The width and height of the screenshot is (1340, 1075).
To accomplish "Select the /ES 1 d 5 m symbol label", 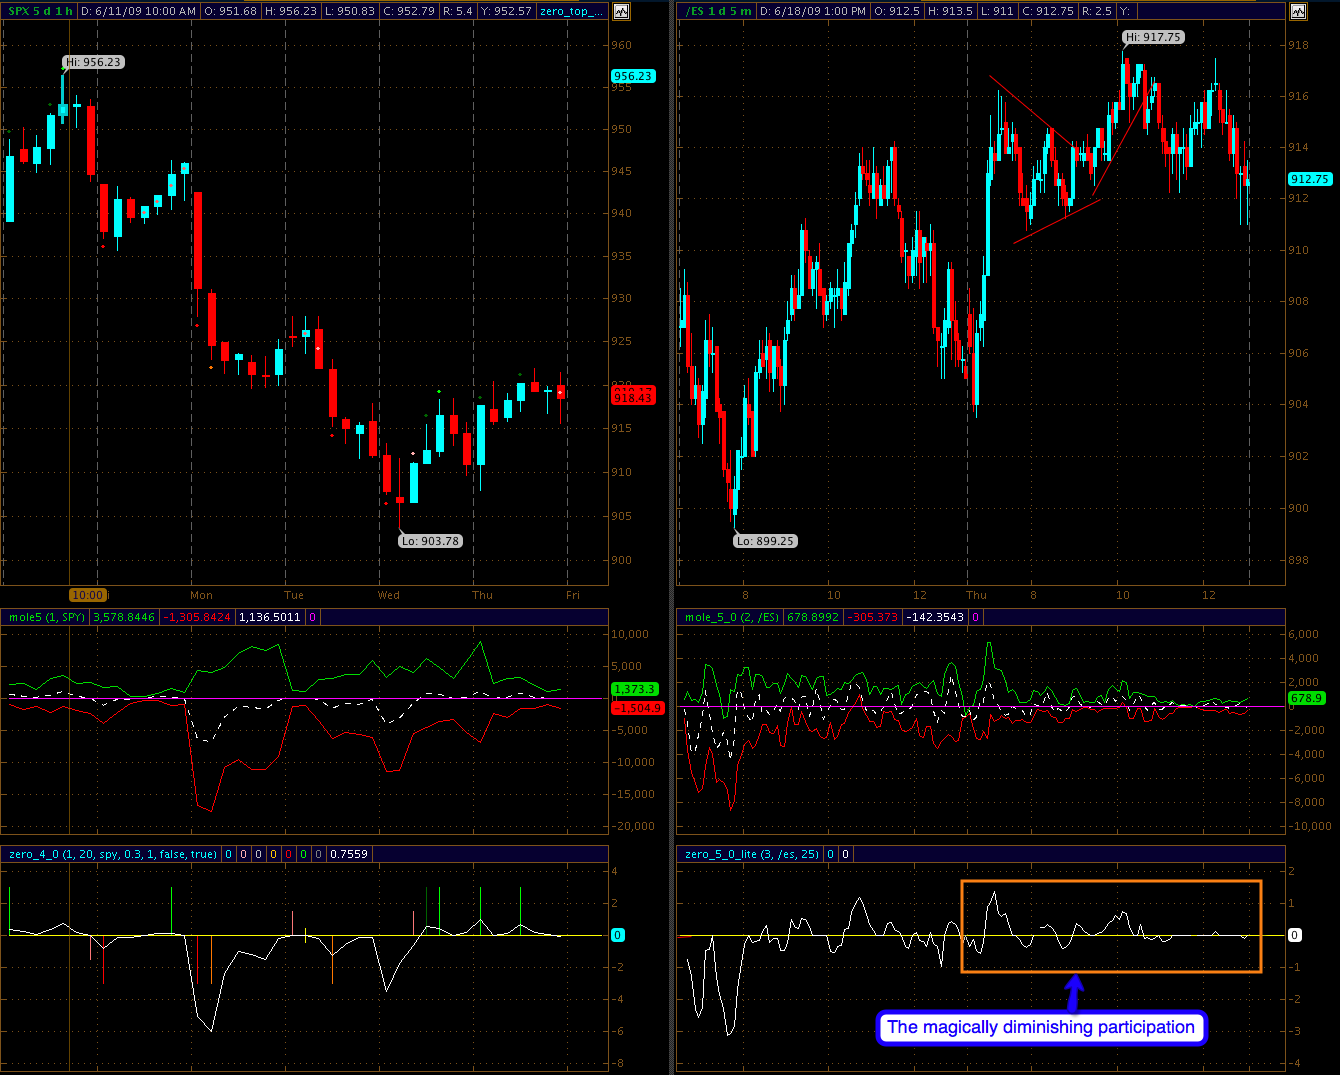I will [715, 12].
